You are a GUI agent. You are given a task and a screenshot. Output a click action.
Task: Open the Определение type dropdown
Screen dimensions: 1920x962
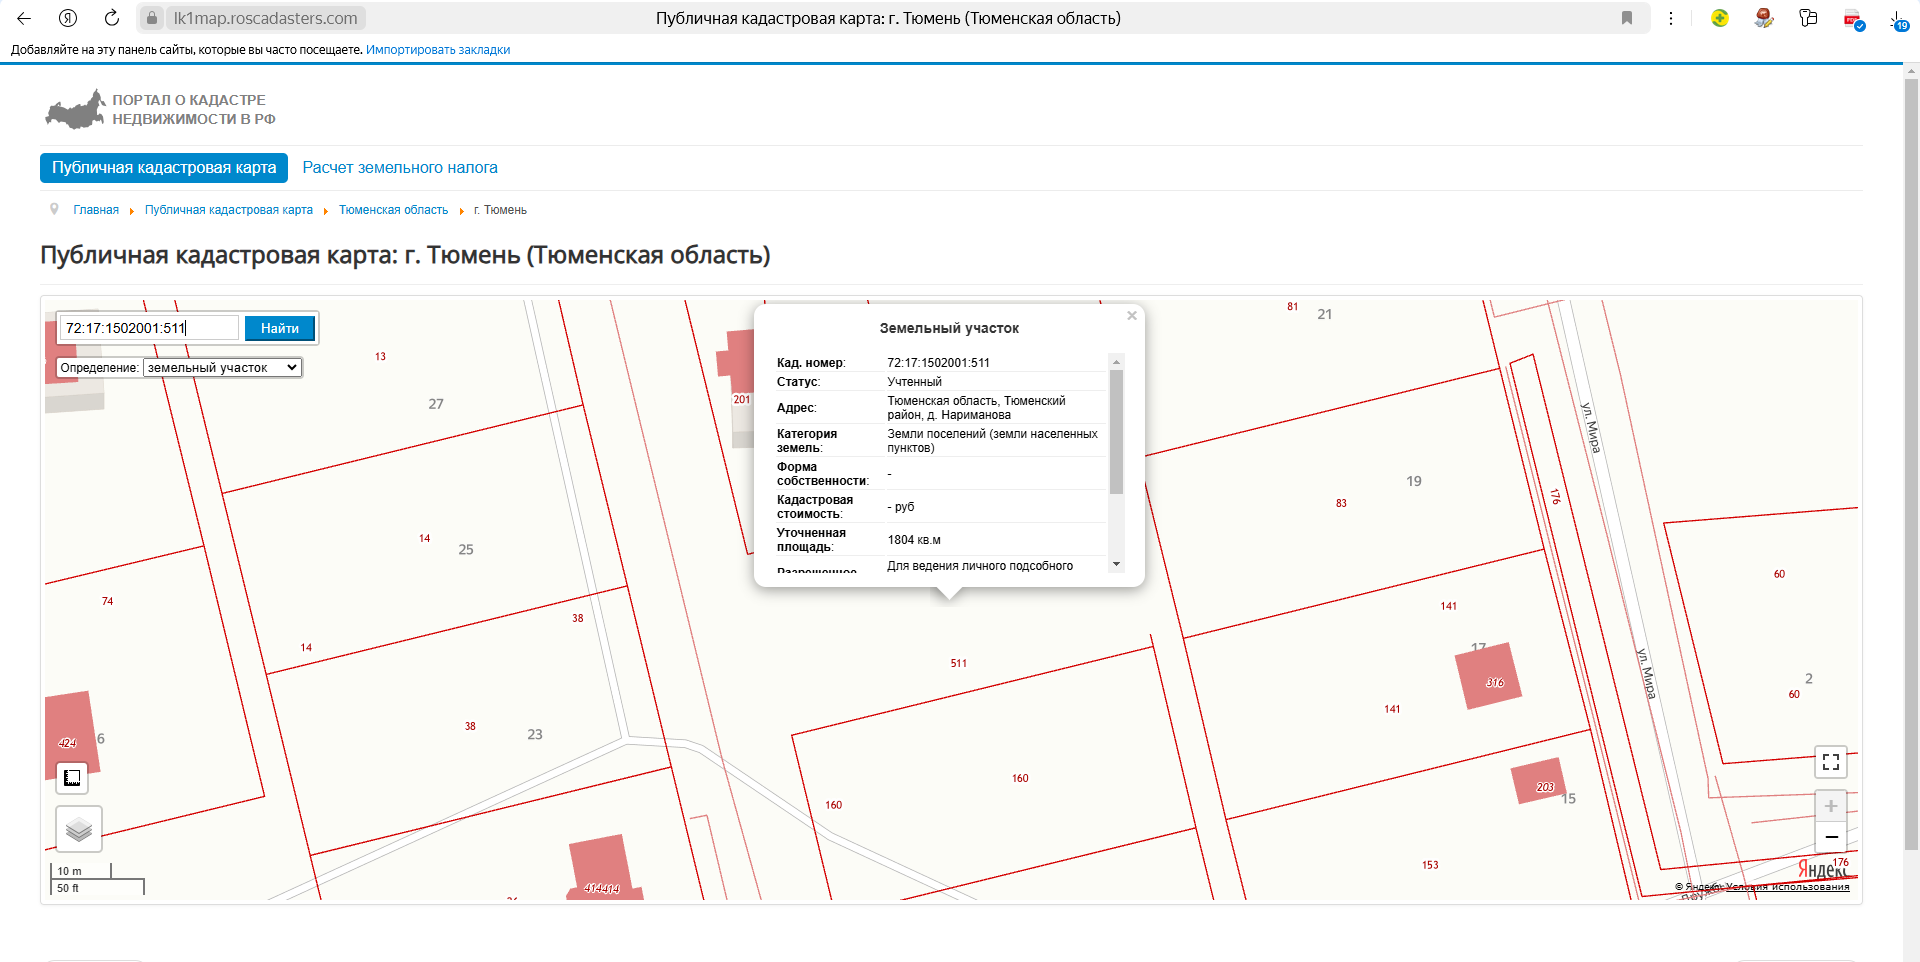pos(222,368)
